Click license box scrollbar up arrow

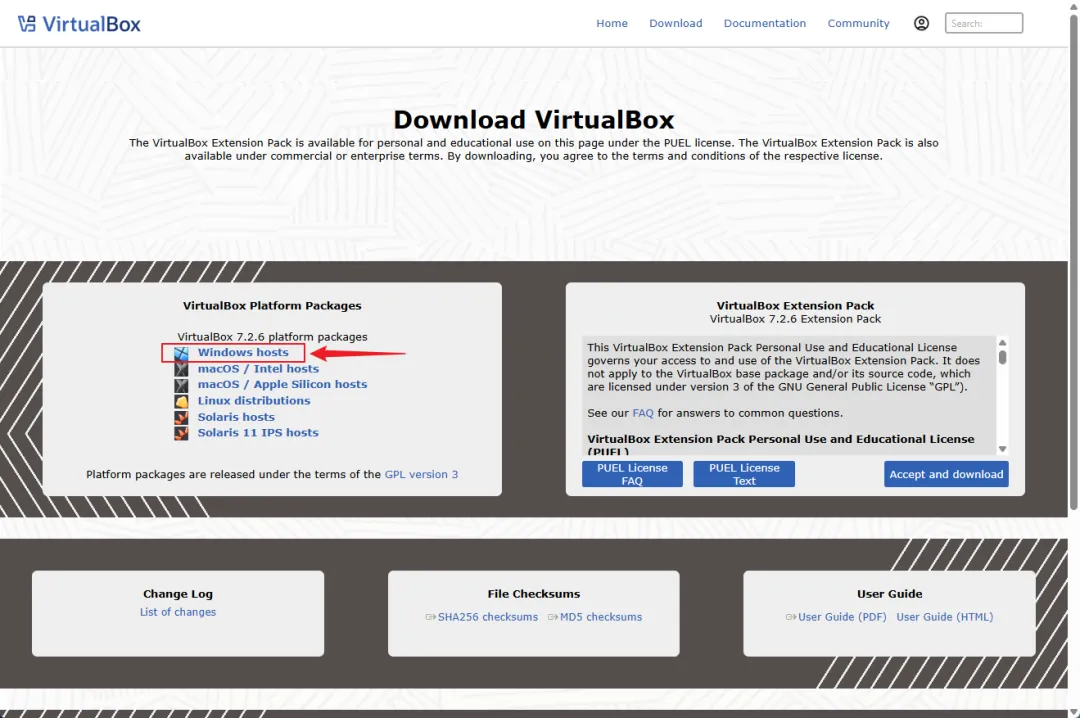pyautogui.click(x=1003, y=342)
